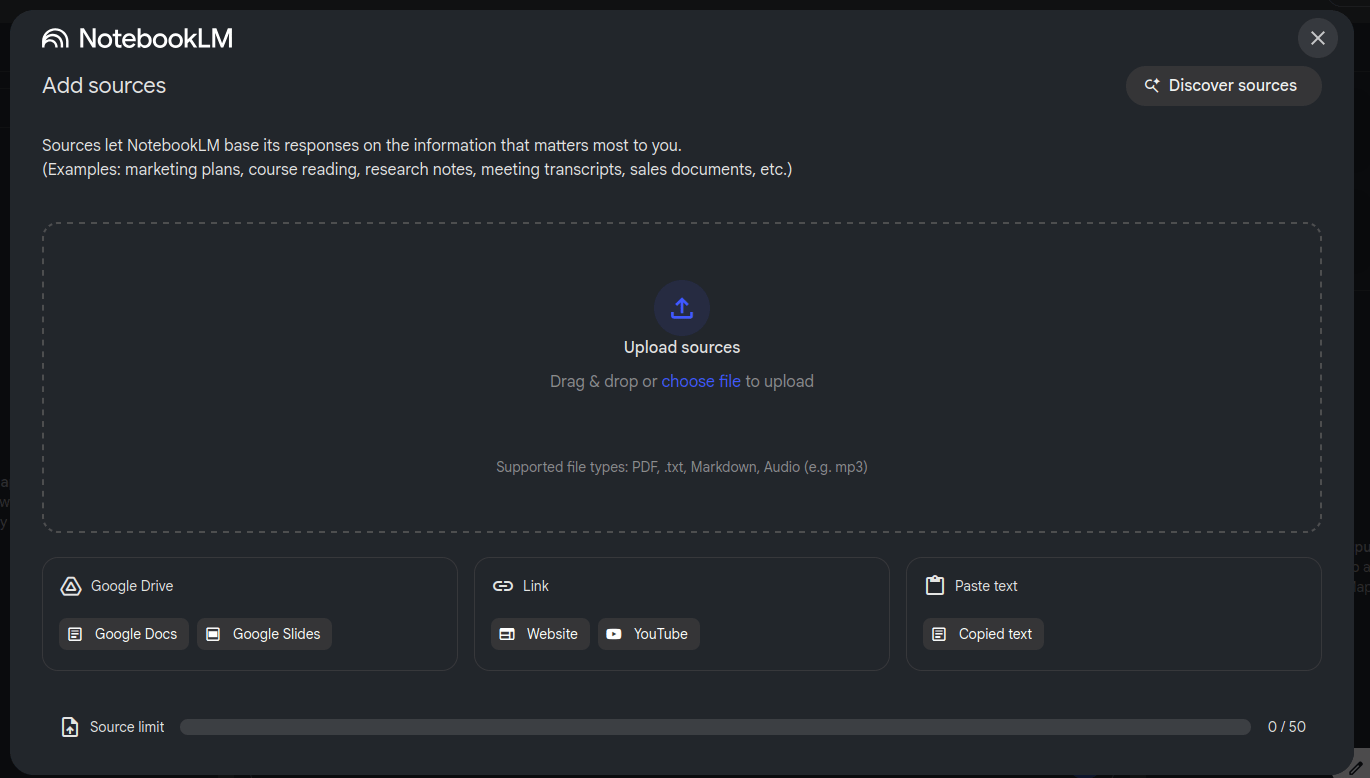This screenshot has height=778, width=1370.
Task: Click the Source limit label
Action: 127,727
